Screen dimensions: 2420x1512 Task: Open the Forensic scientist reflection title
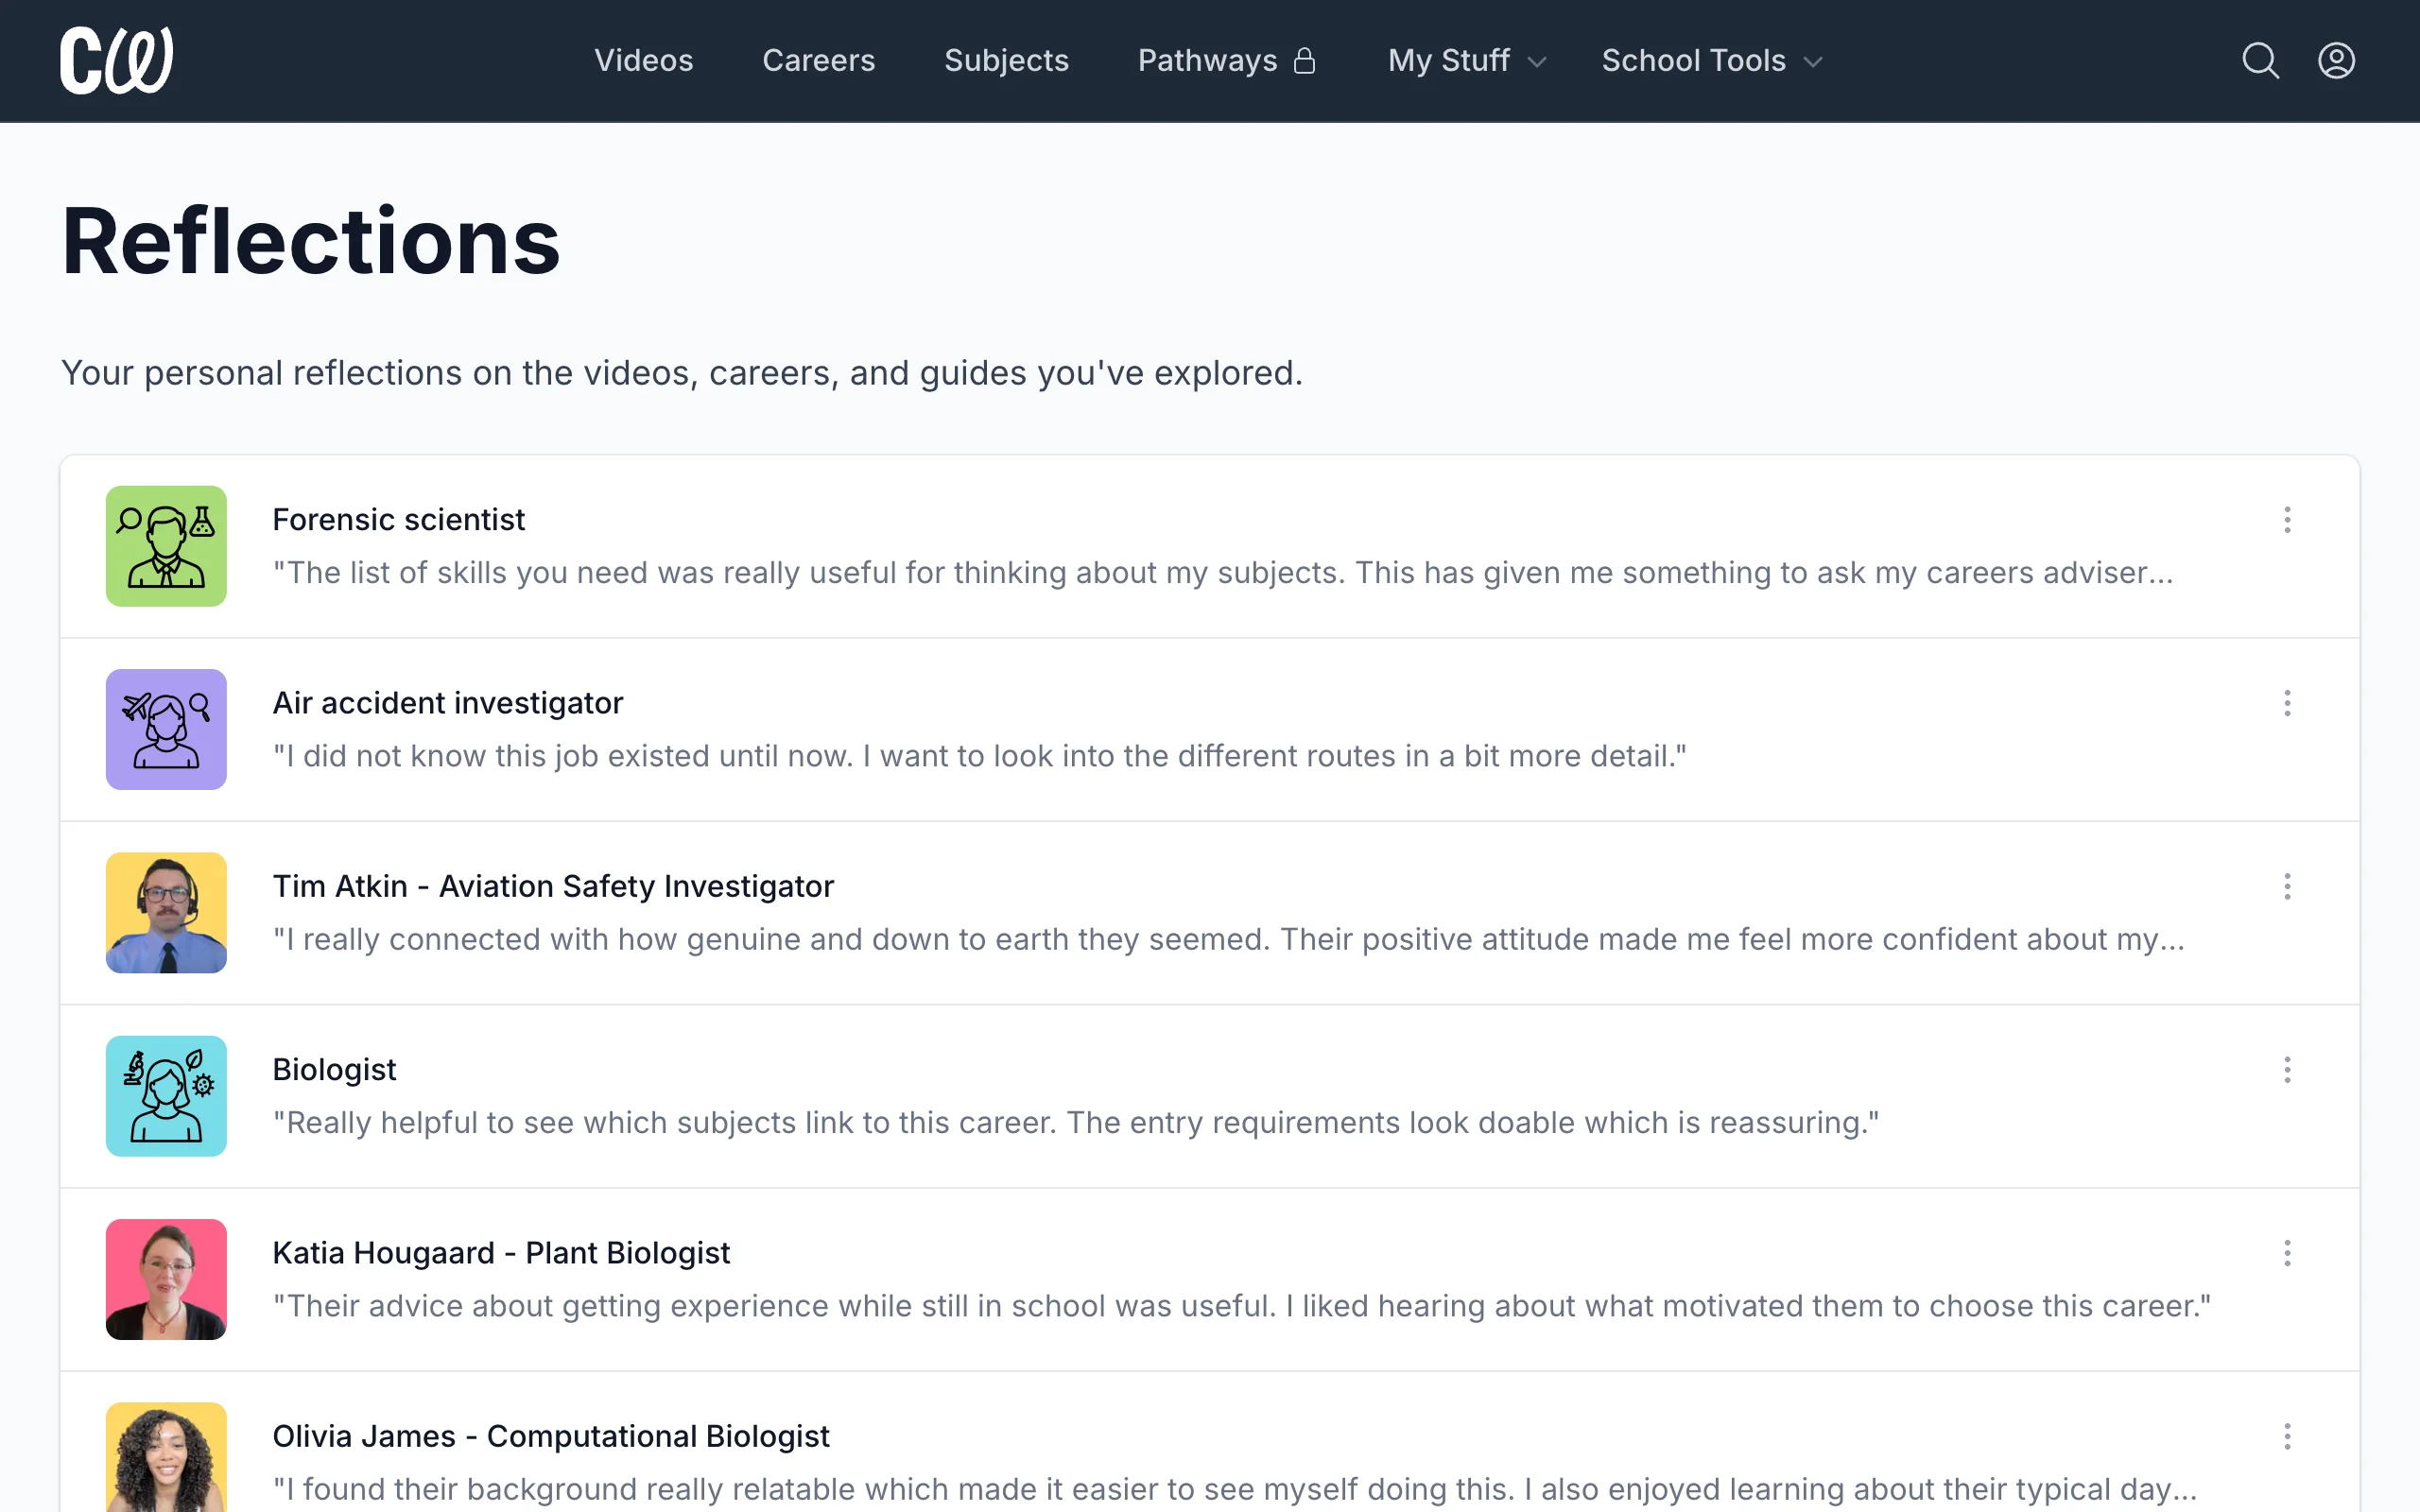(x=398, y=520)
